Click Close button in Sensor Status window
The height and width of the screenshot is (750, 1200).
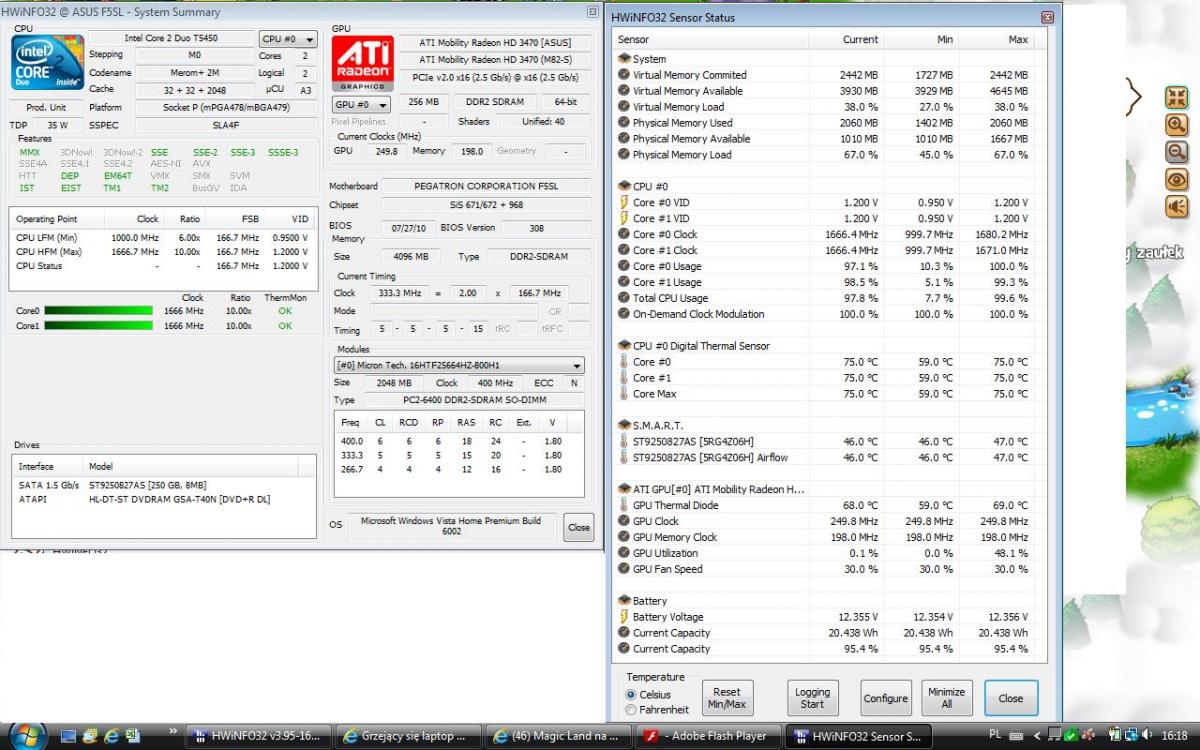point(1011,698)
